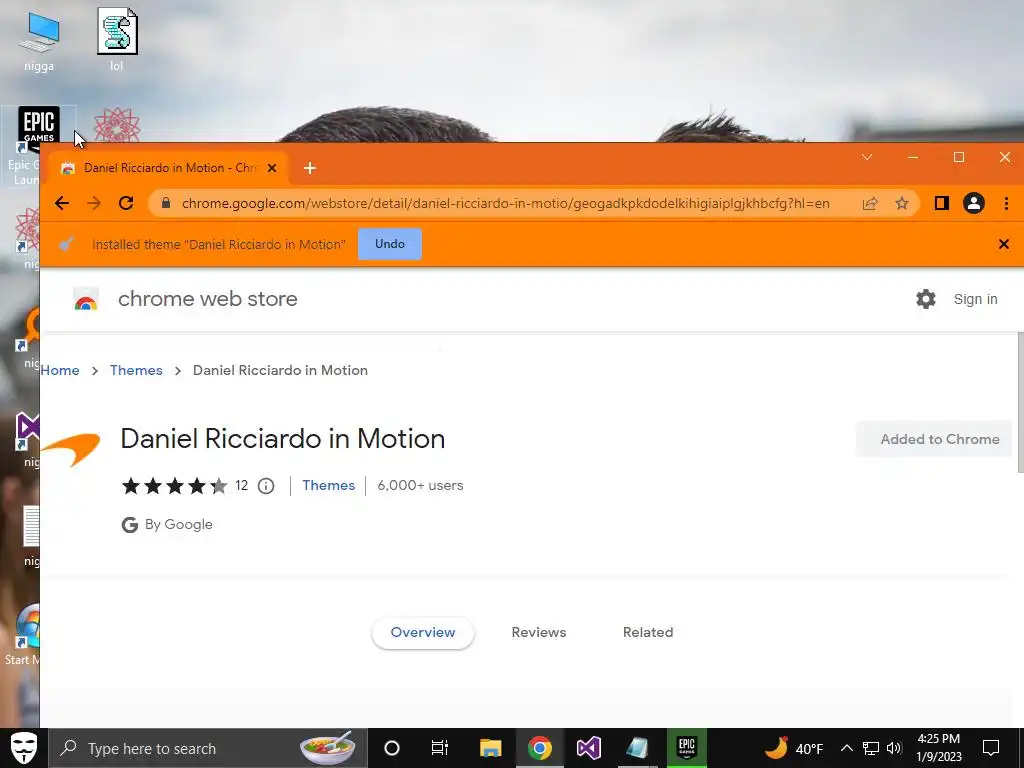Show hidden system tray icons
This screenshot has width=1024, height=768.
tap(846, 748)
